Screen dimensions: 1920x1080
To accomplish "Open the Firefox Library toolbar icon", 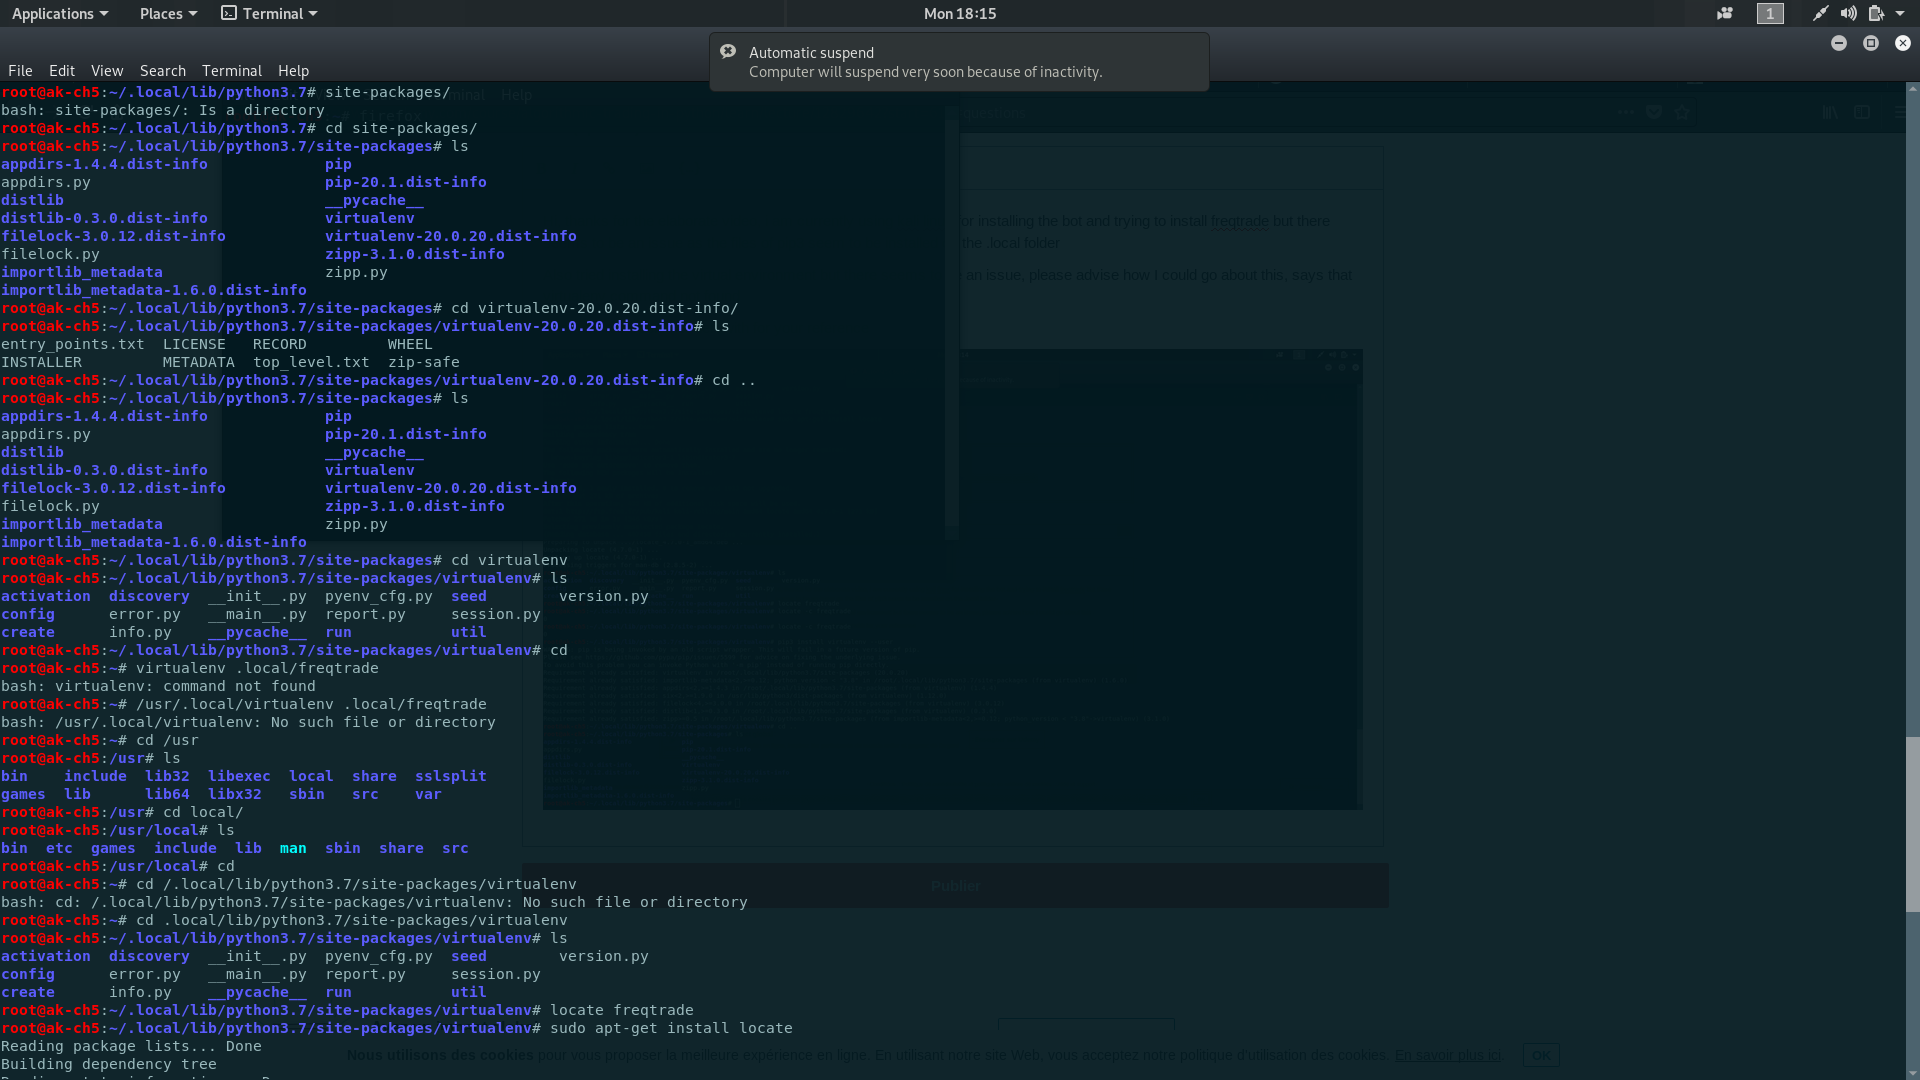I will point(1830,112).
